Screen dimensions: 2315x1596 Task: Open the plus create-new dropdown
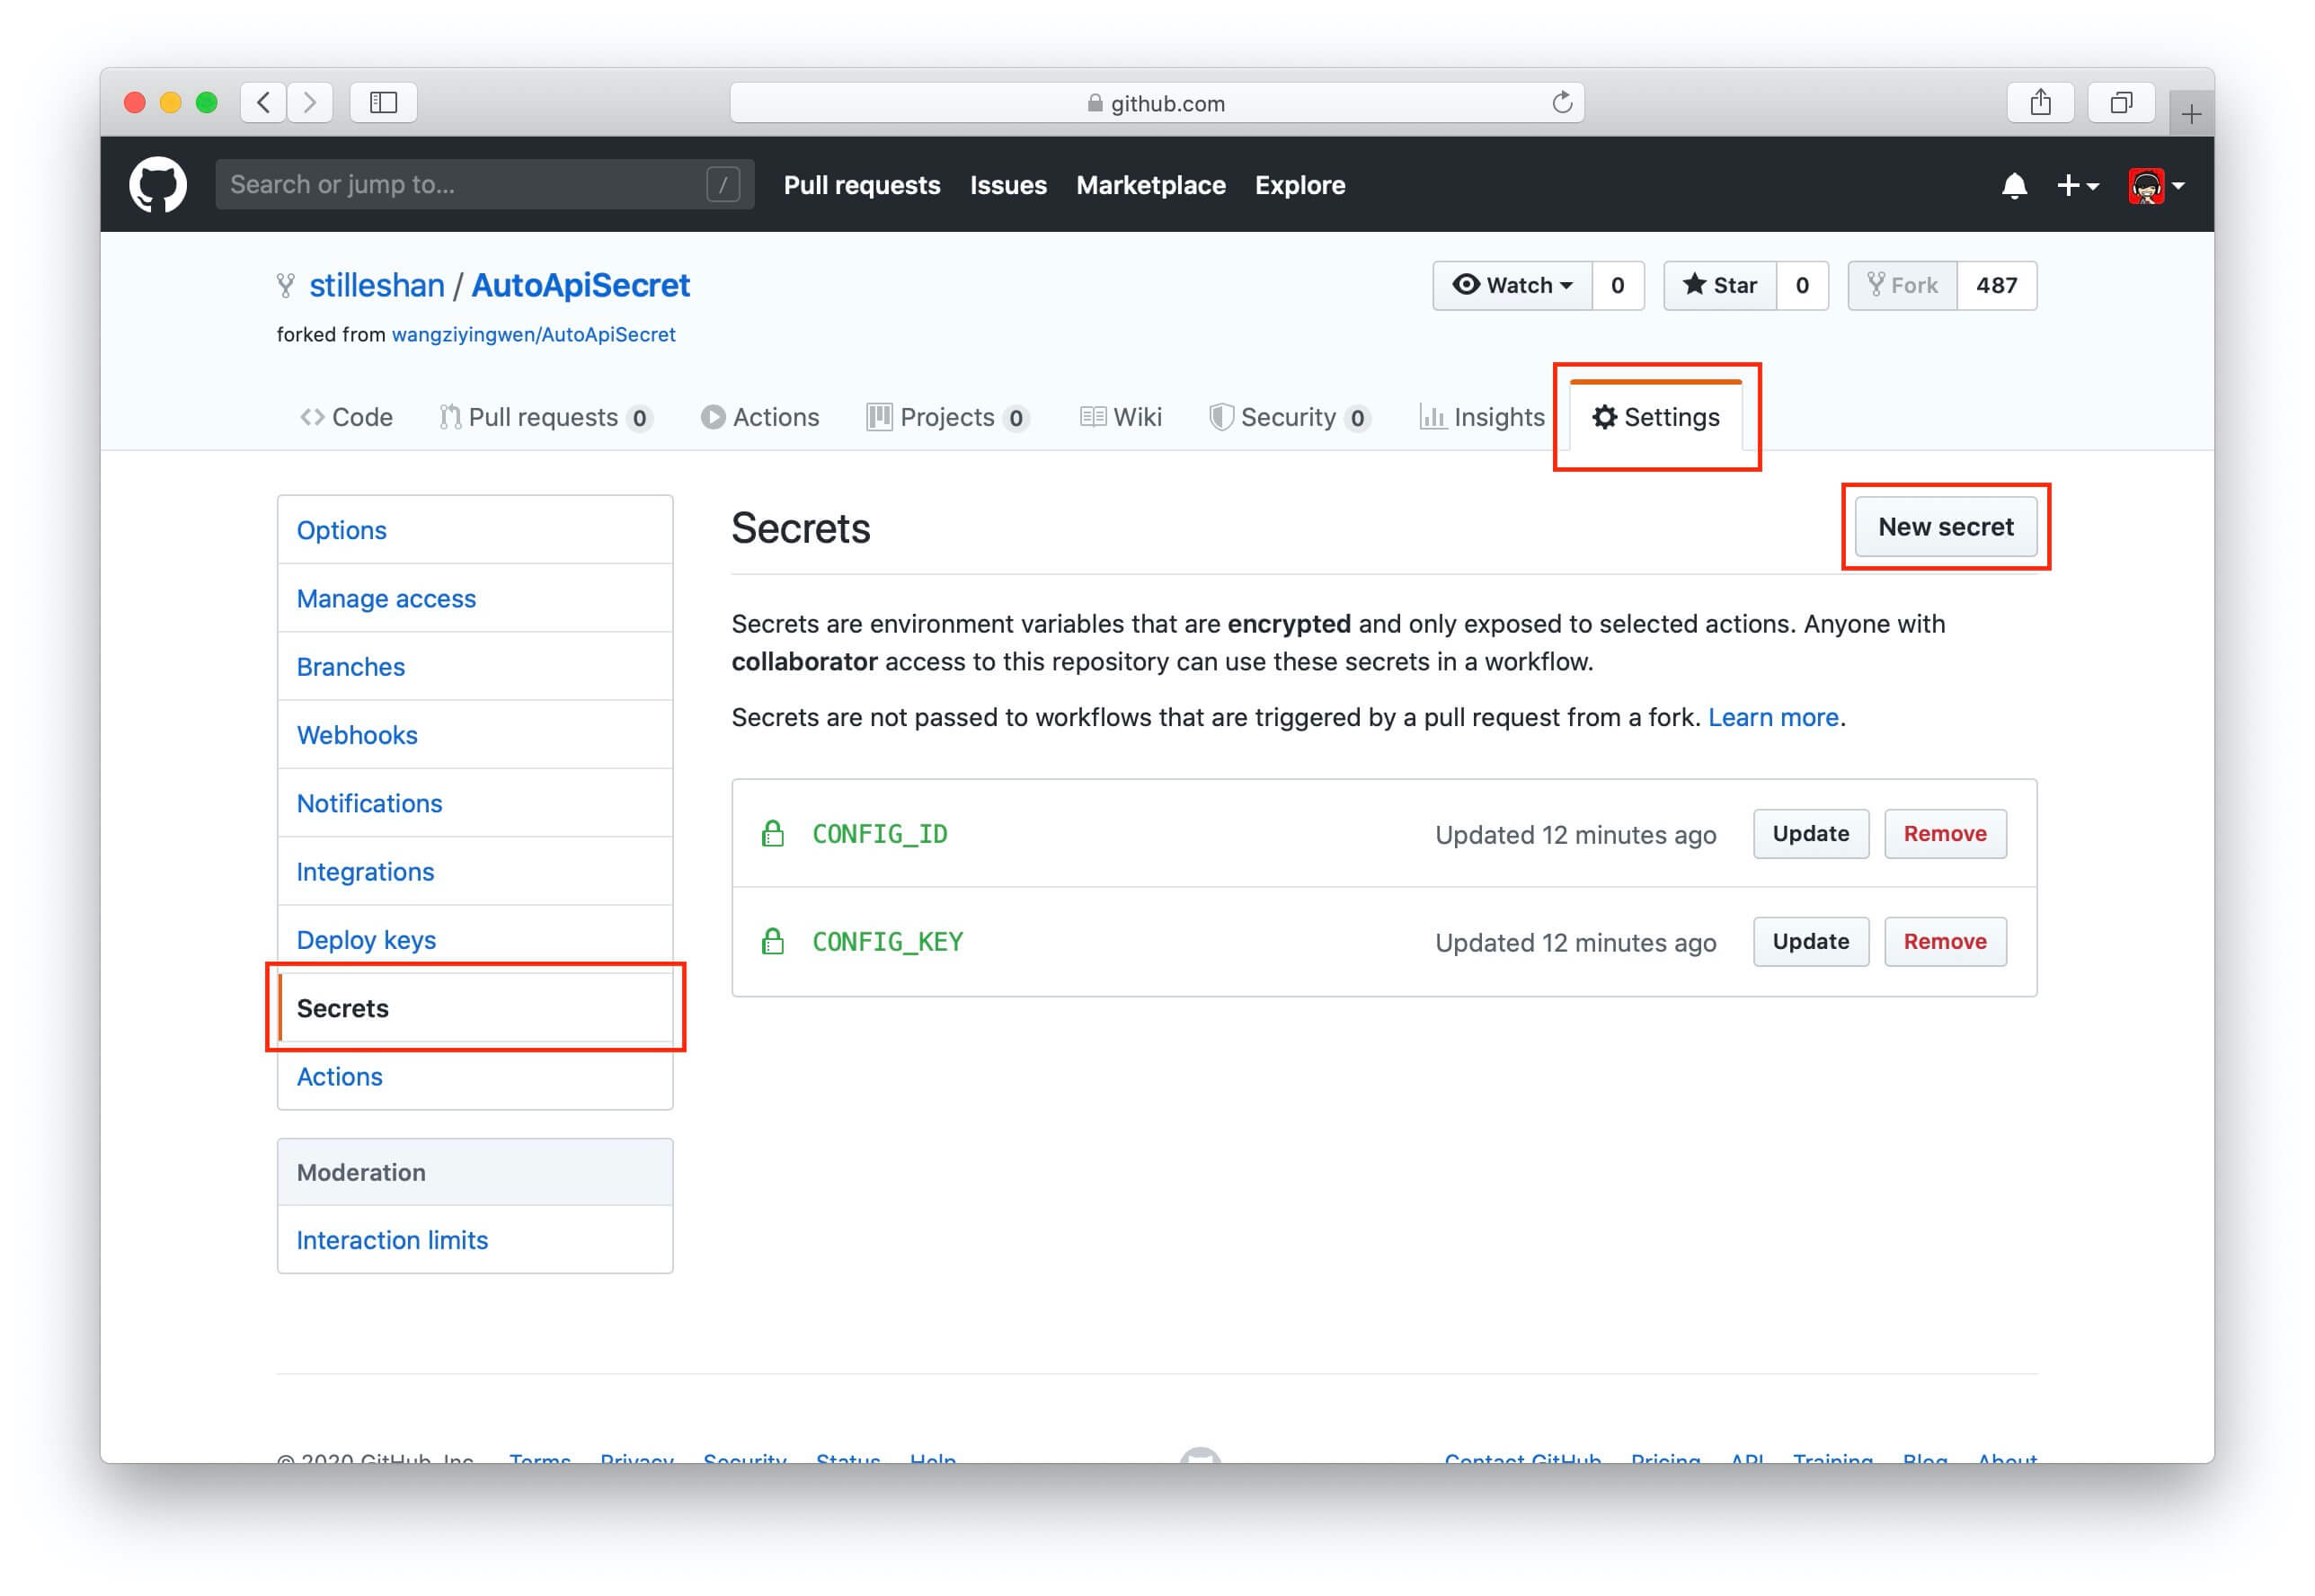pos(2076,186)
